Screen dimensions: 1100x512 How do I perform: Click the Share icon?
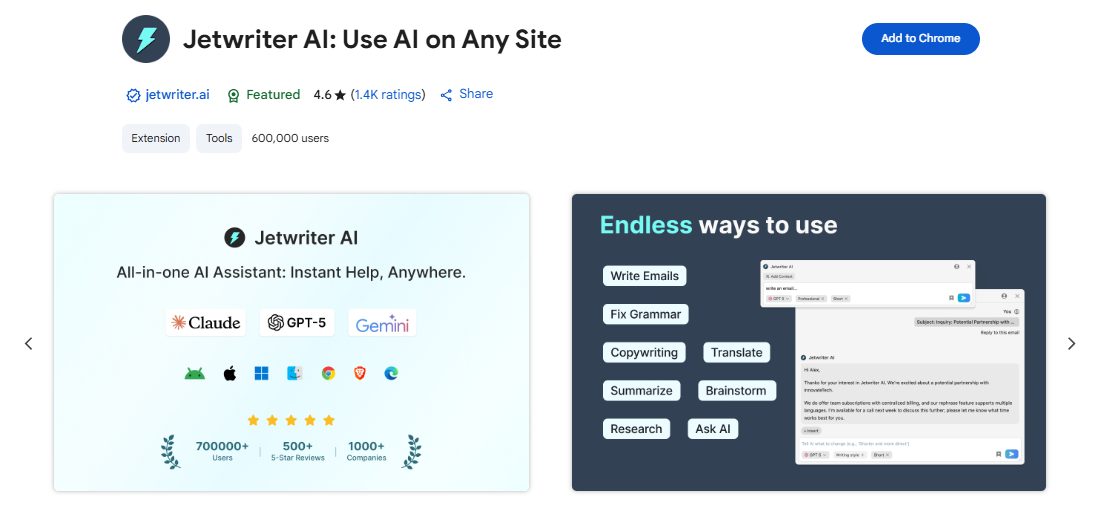[x=446, y=95]
